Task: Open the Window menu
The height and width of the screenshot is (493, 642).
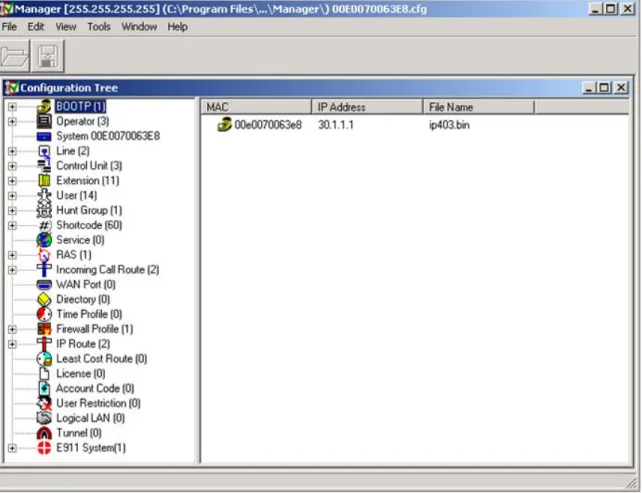Action: click(139, 27)
